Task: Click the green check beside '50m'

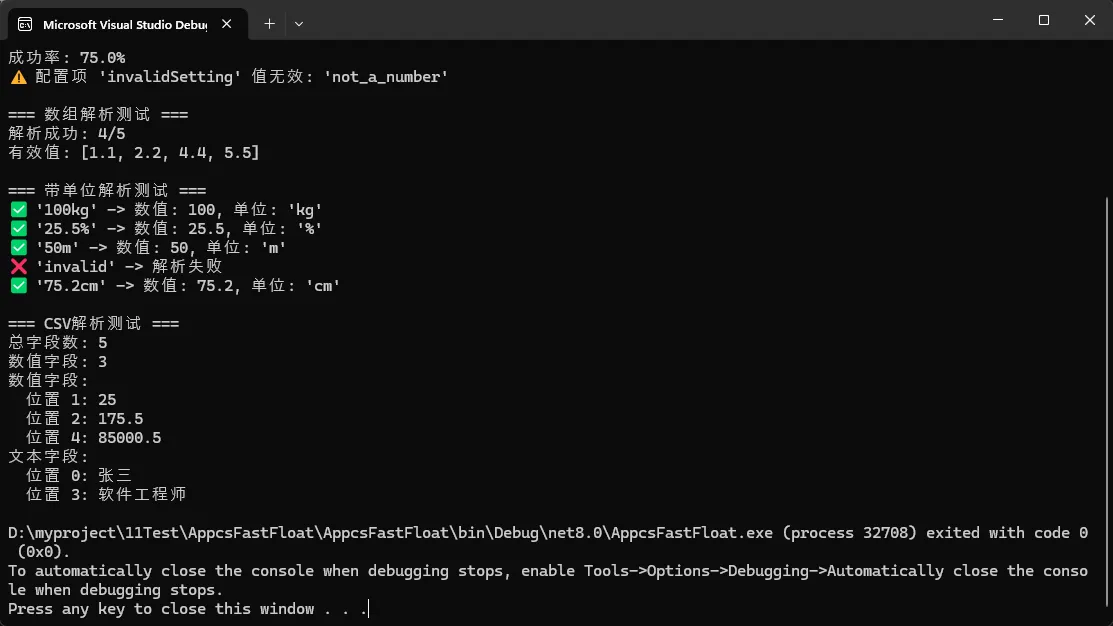Action: (18, 248)
